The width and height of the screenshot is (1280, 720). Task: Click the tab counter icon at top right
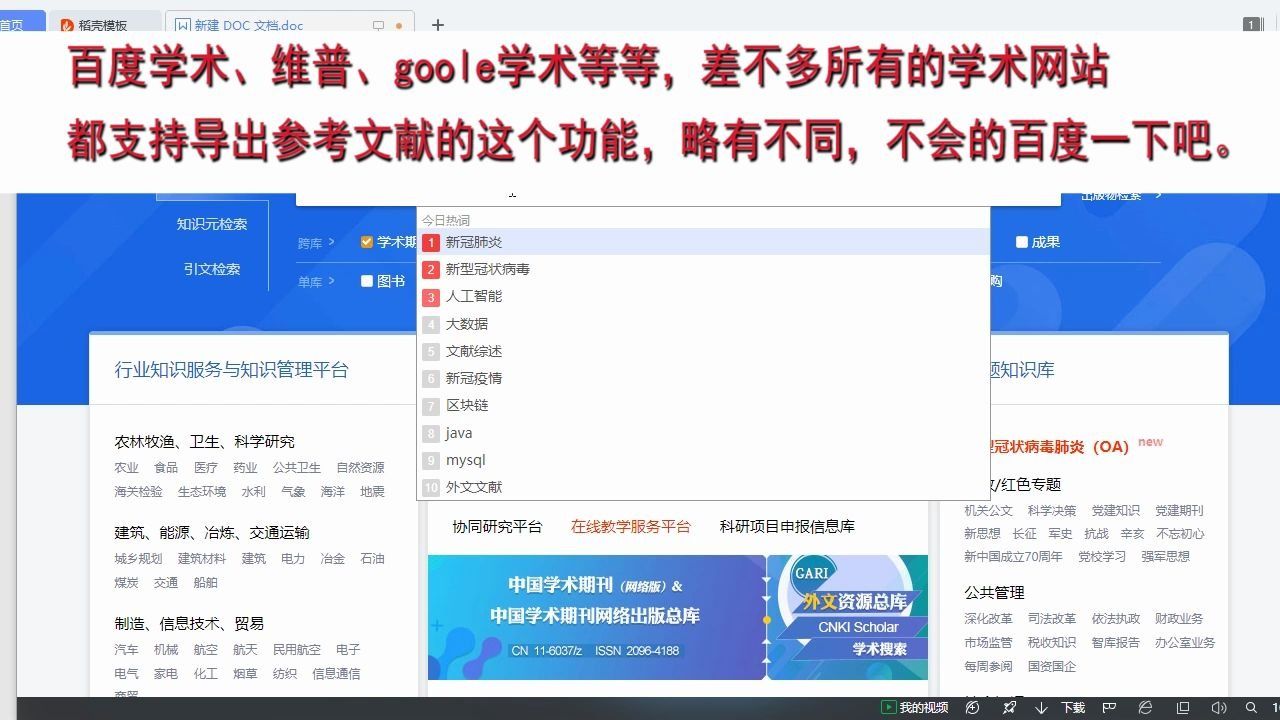1251,25
